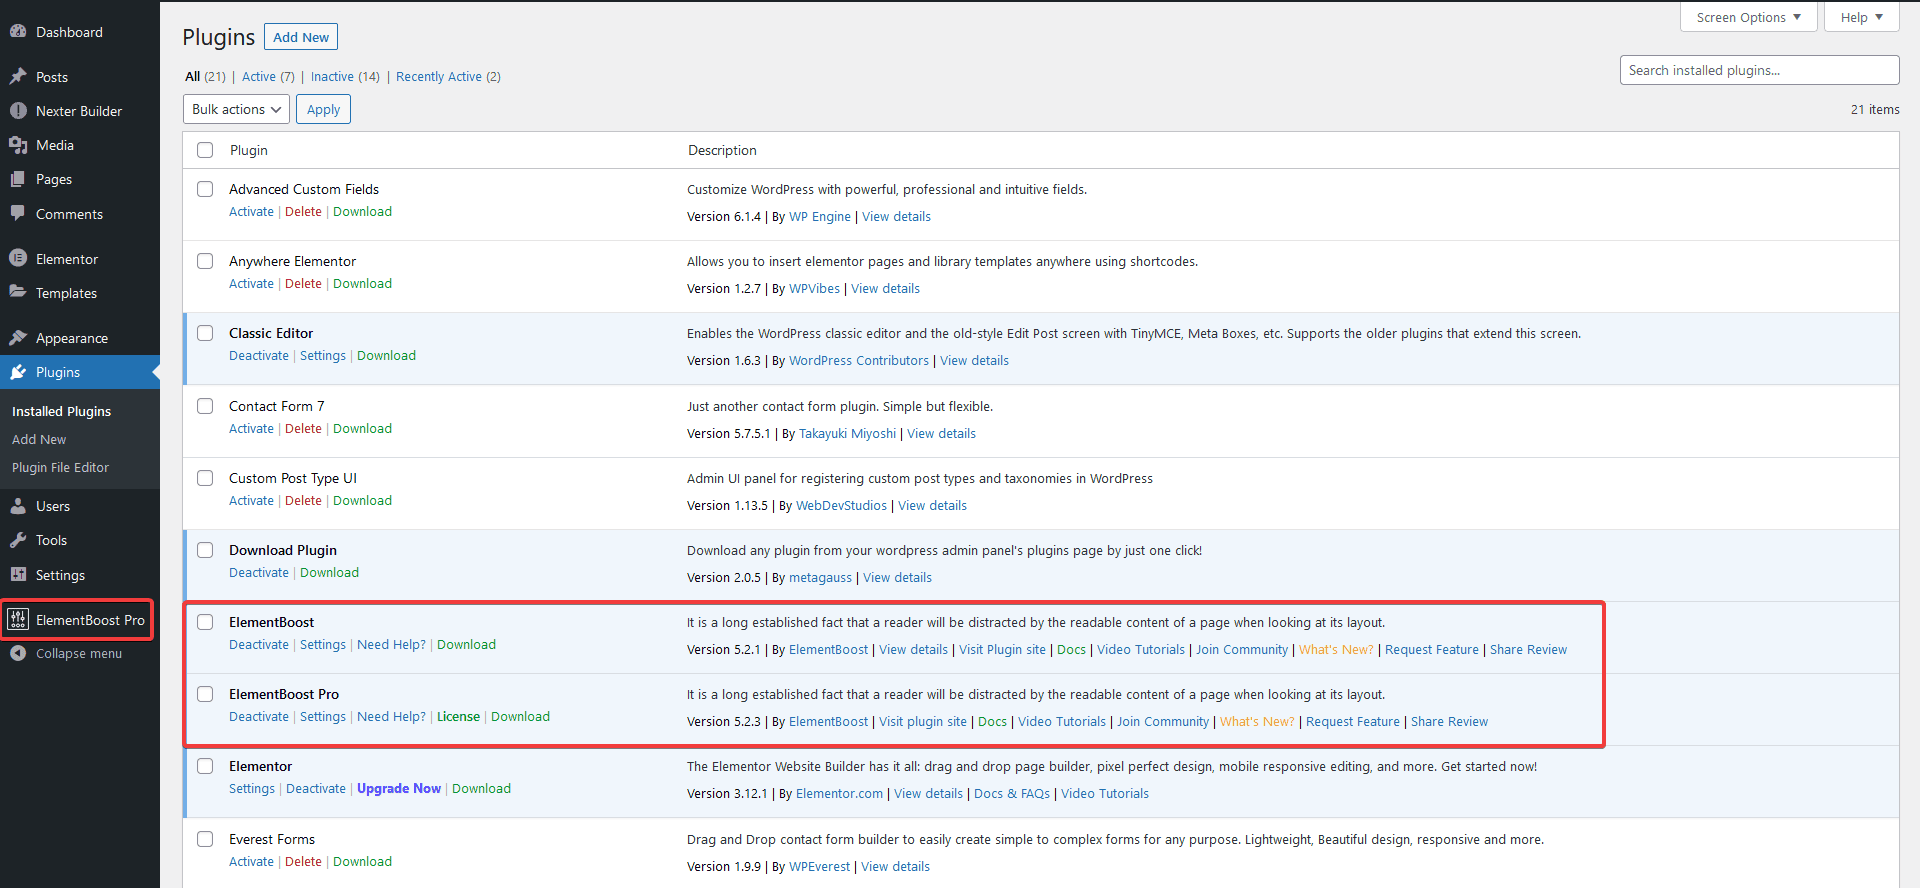
Task: Open Video Tutorials link for ElementBoost Pro
Action: (x=1062, y=721)
